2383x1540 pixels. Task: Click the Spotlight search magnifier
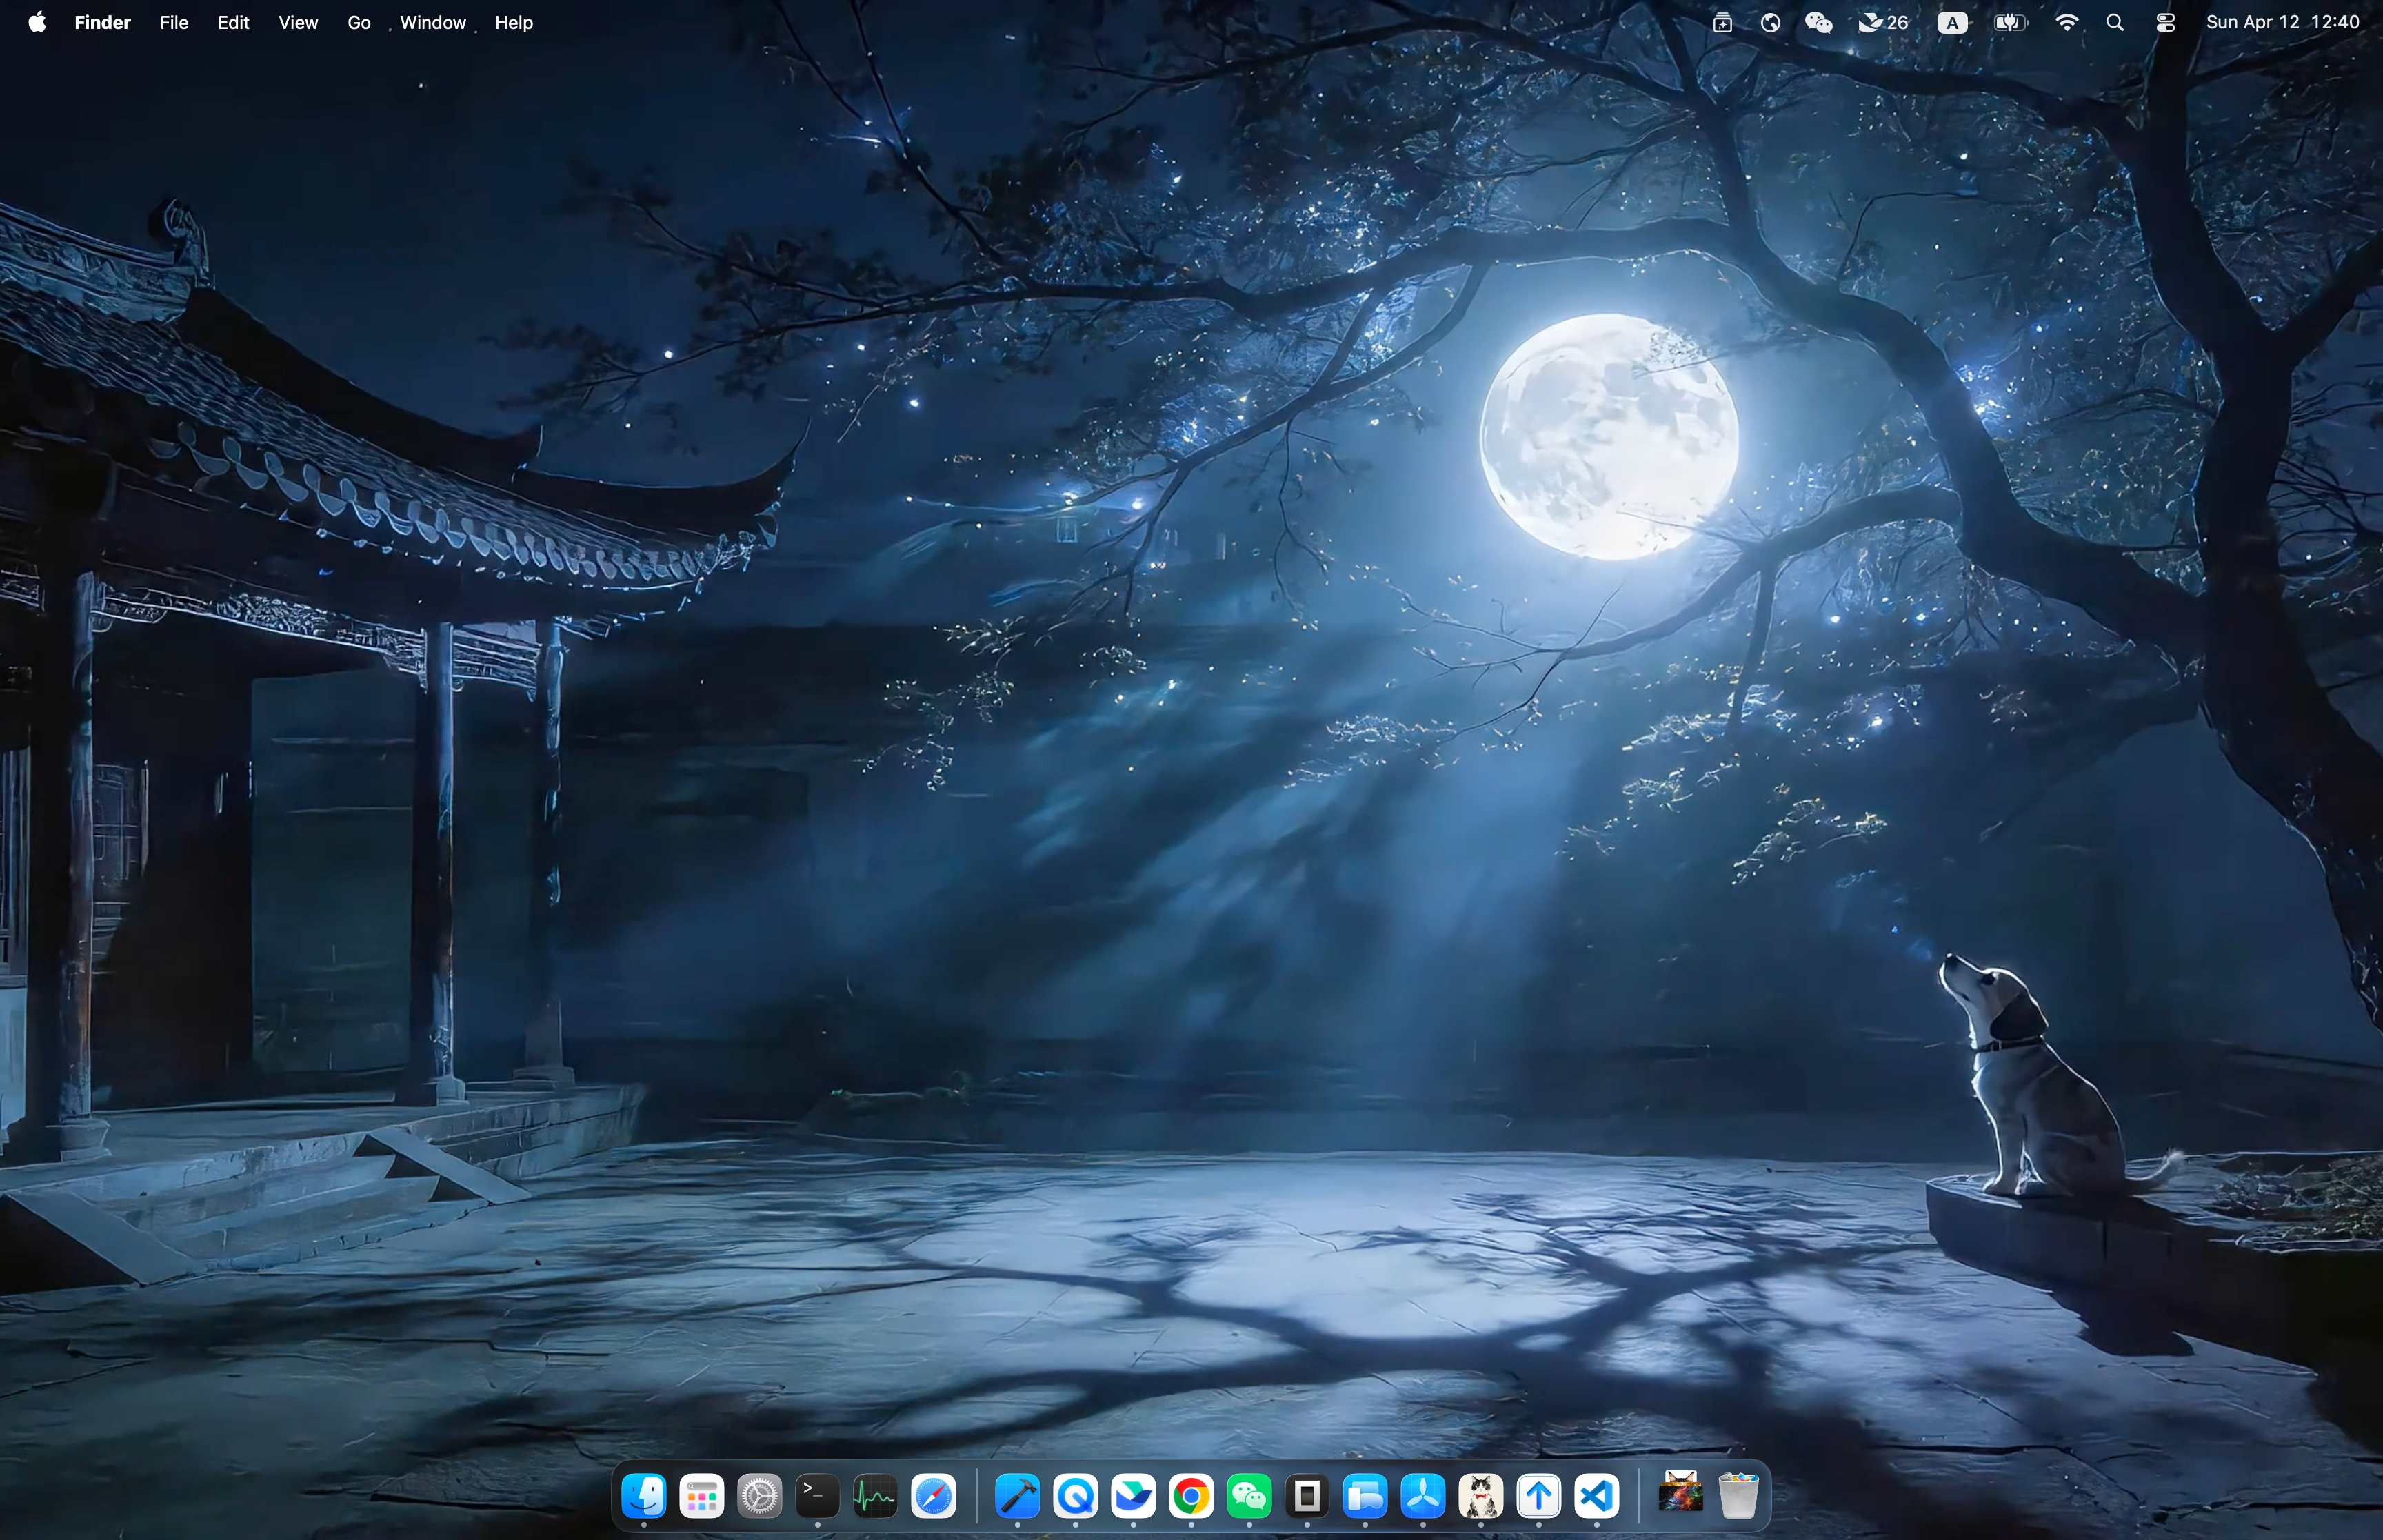(2115, 22)
